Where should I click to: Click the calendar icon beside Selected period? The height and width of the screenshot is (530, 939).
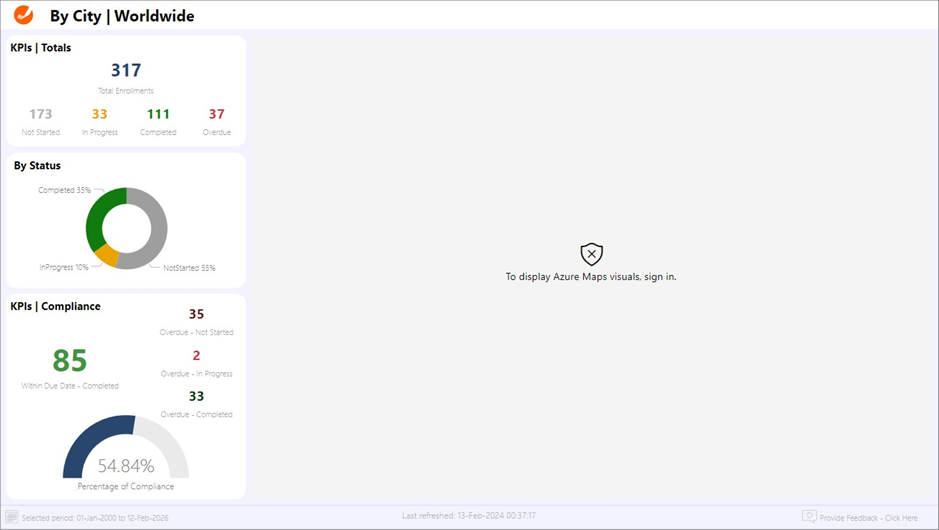[x=12, y=517]
